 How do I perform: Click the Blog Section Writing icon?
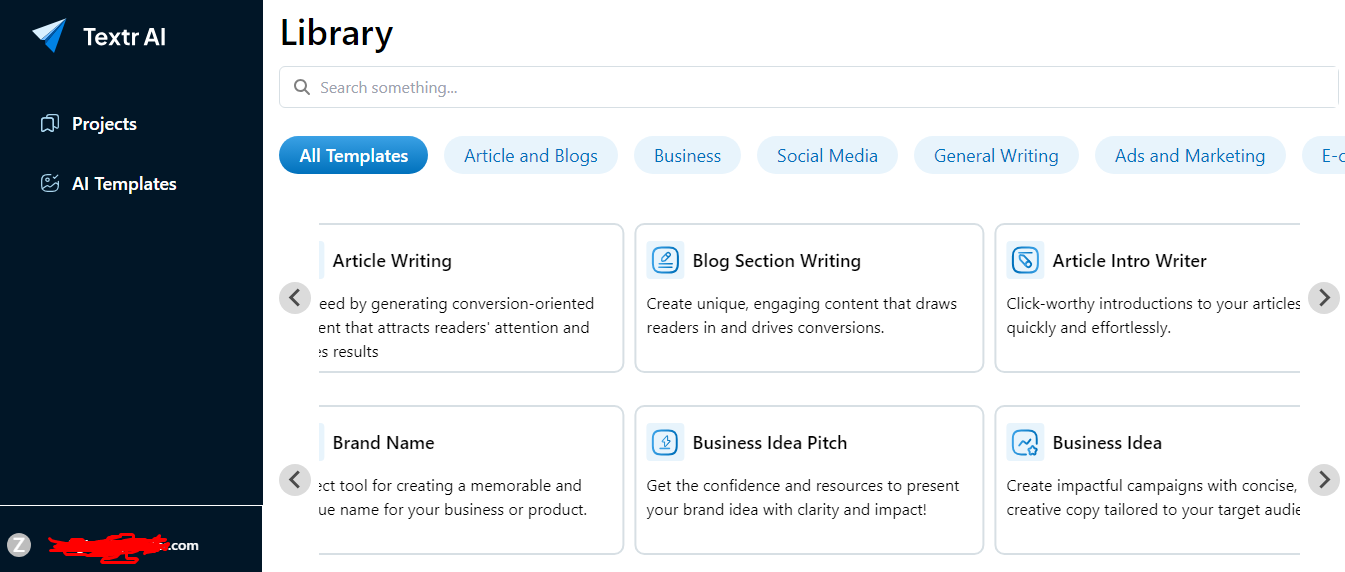click(665, 261)
